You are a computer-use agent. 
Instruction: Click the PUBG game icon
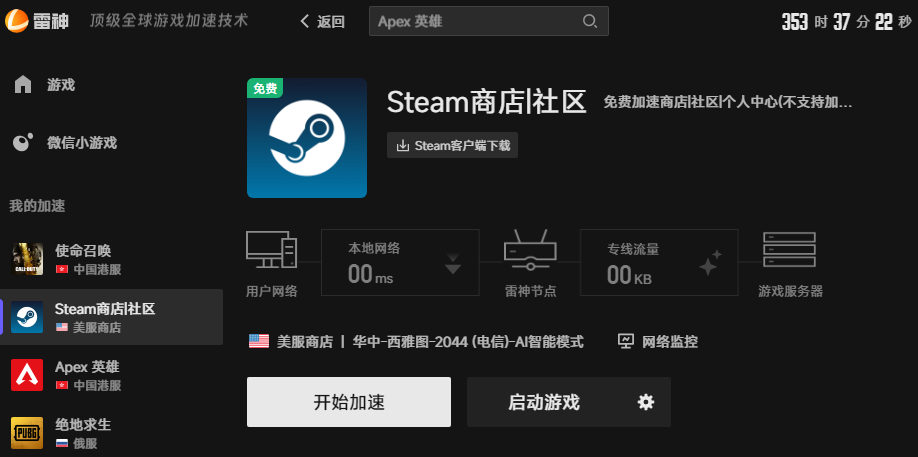click(27, 433)
